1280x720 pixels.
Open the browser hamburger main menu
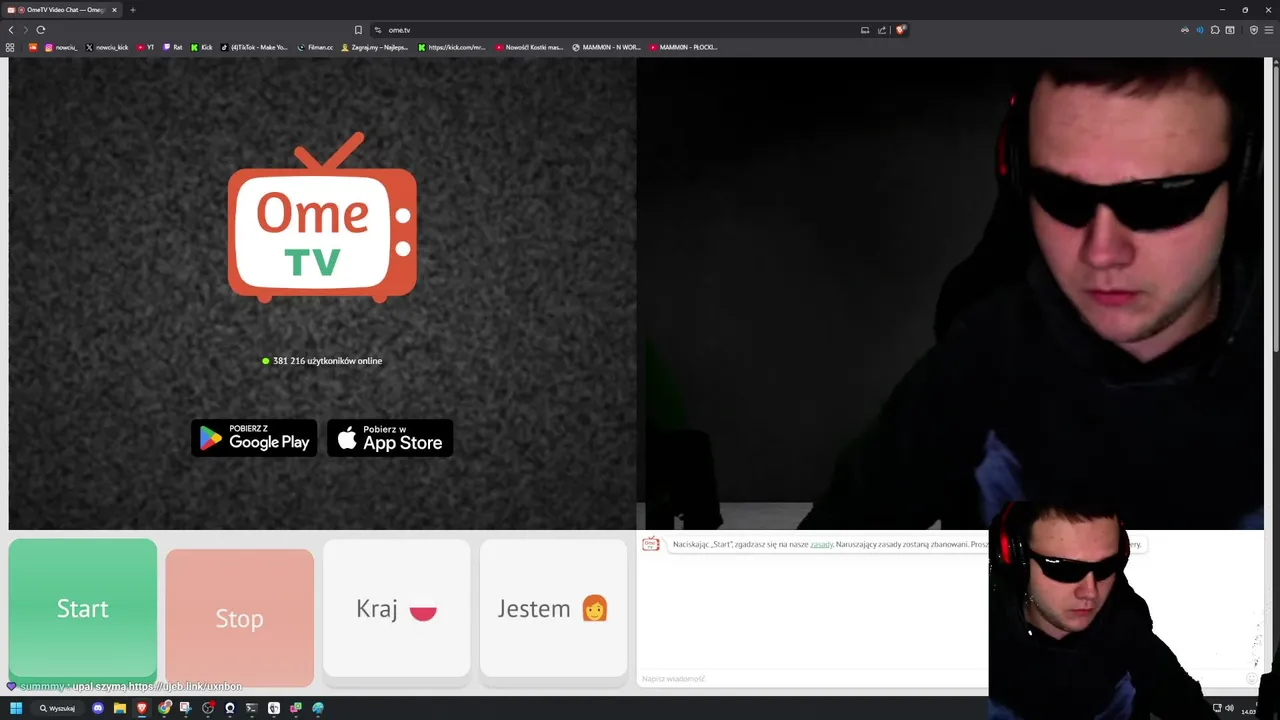point(1269,30)
